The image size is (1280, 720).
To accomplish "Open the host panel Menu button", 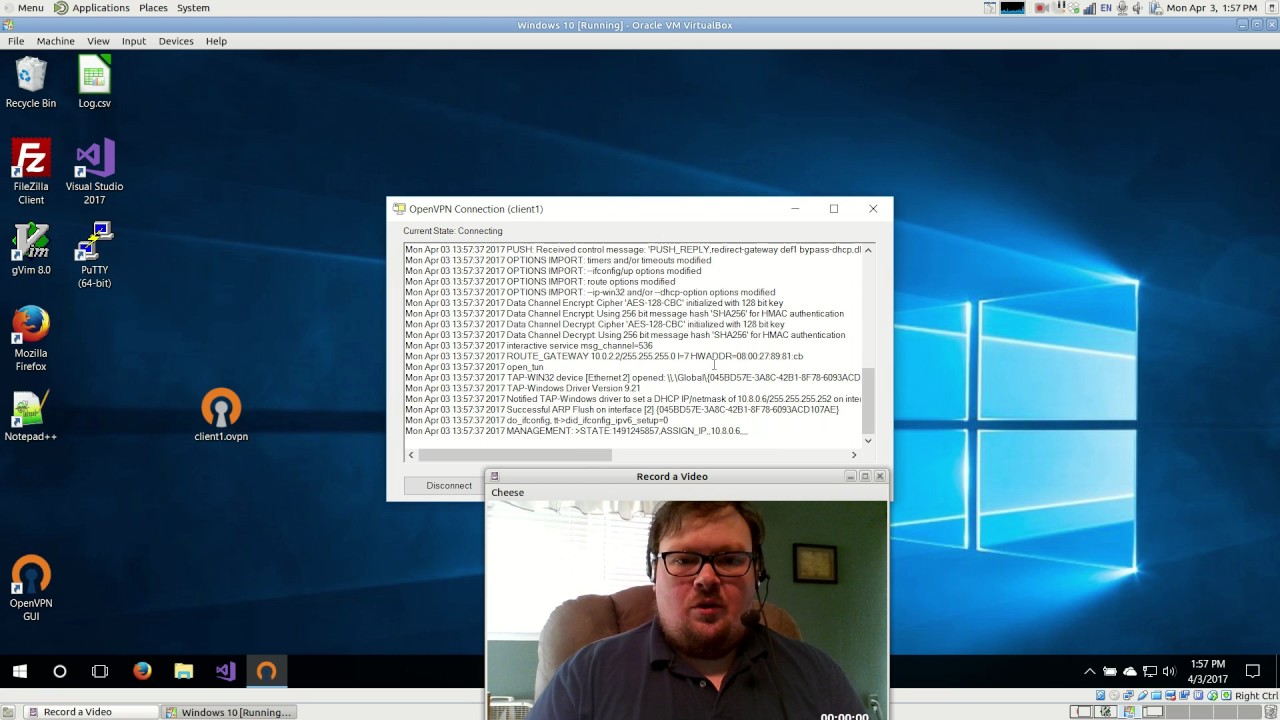I will pos(23,8).
